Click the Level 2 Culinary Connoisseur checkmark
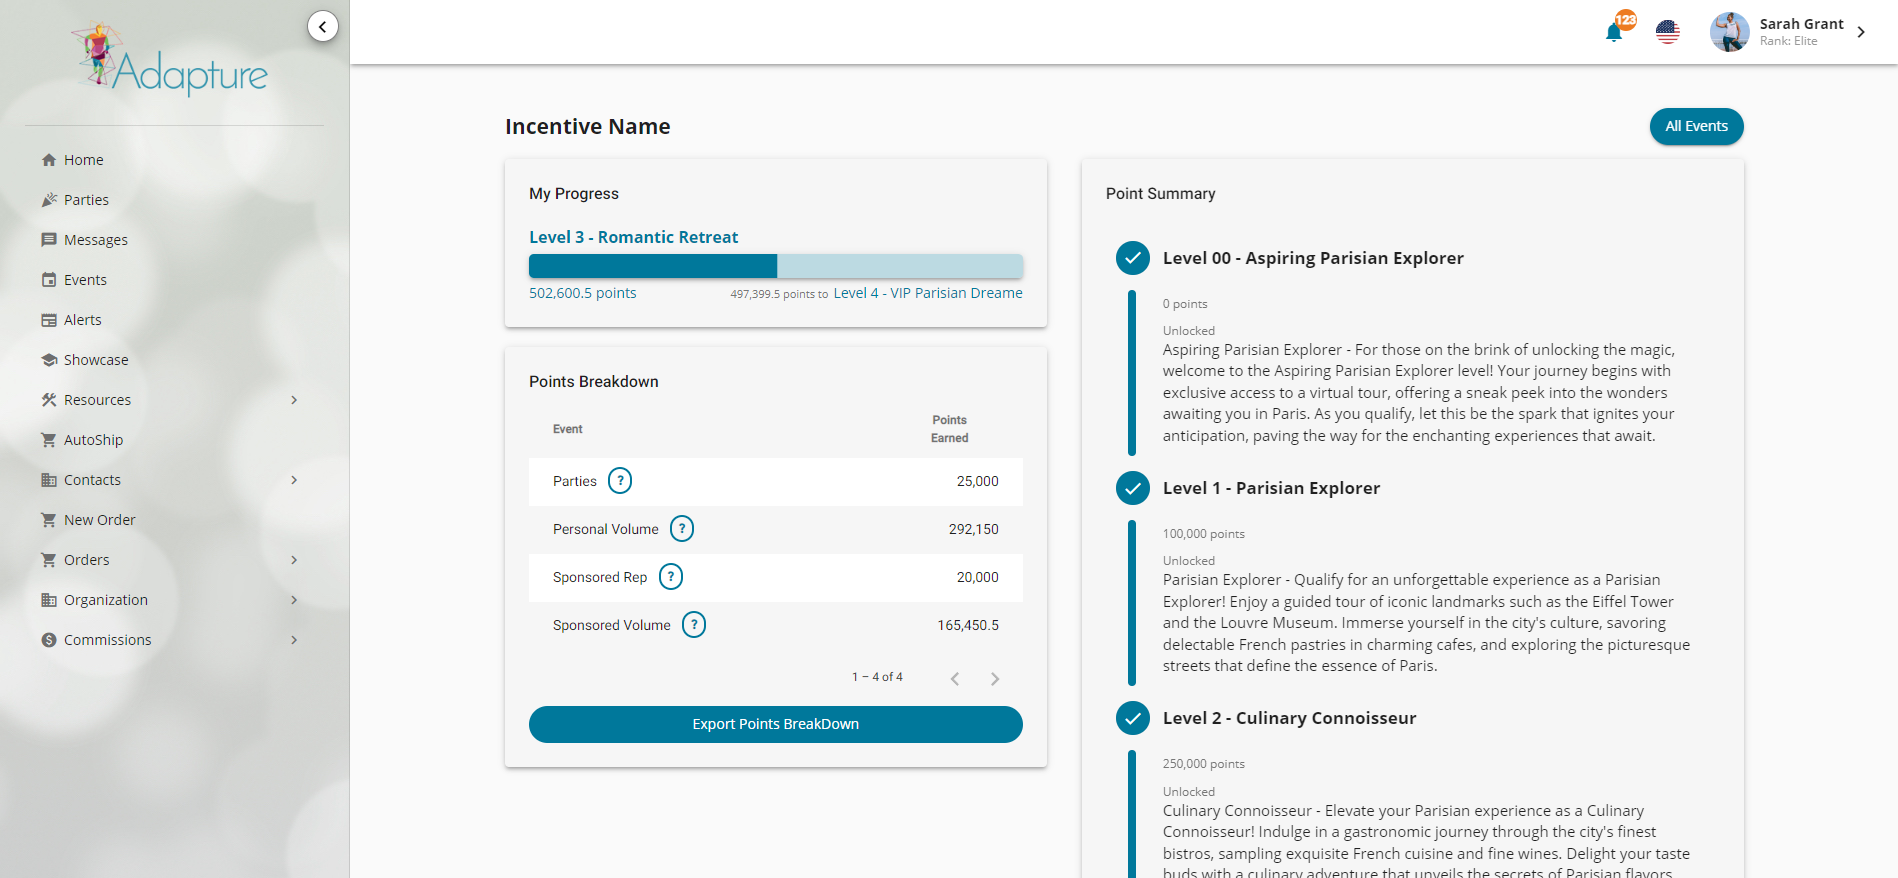 click(1132, 718)
